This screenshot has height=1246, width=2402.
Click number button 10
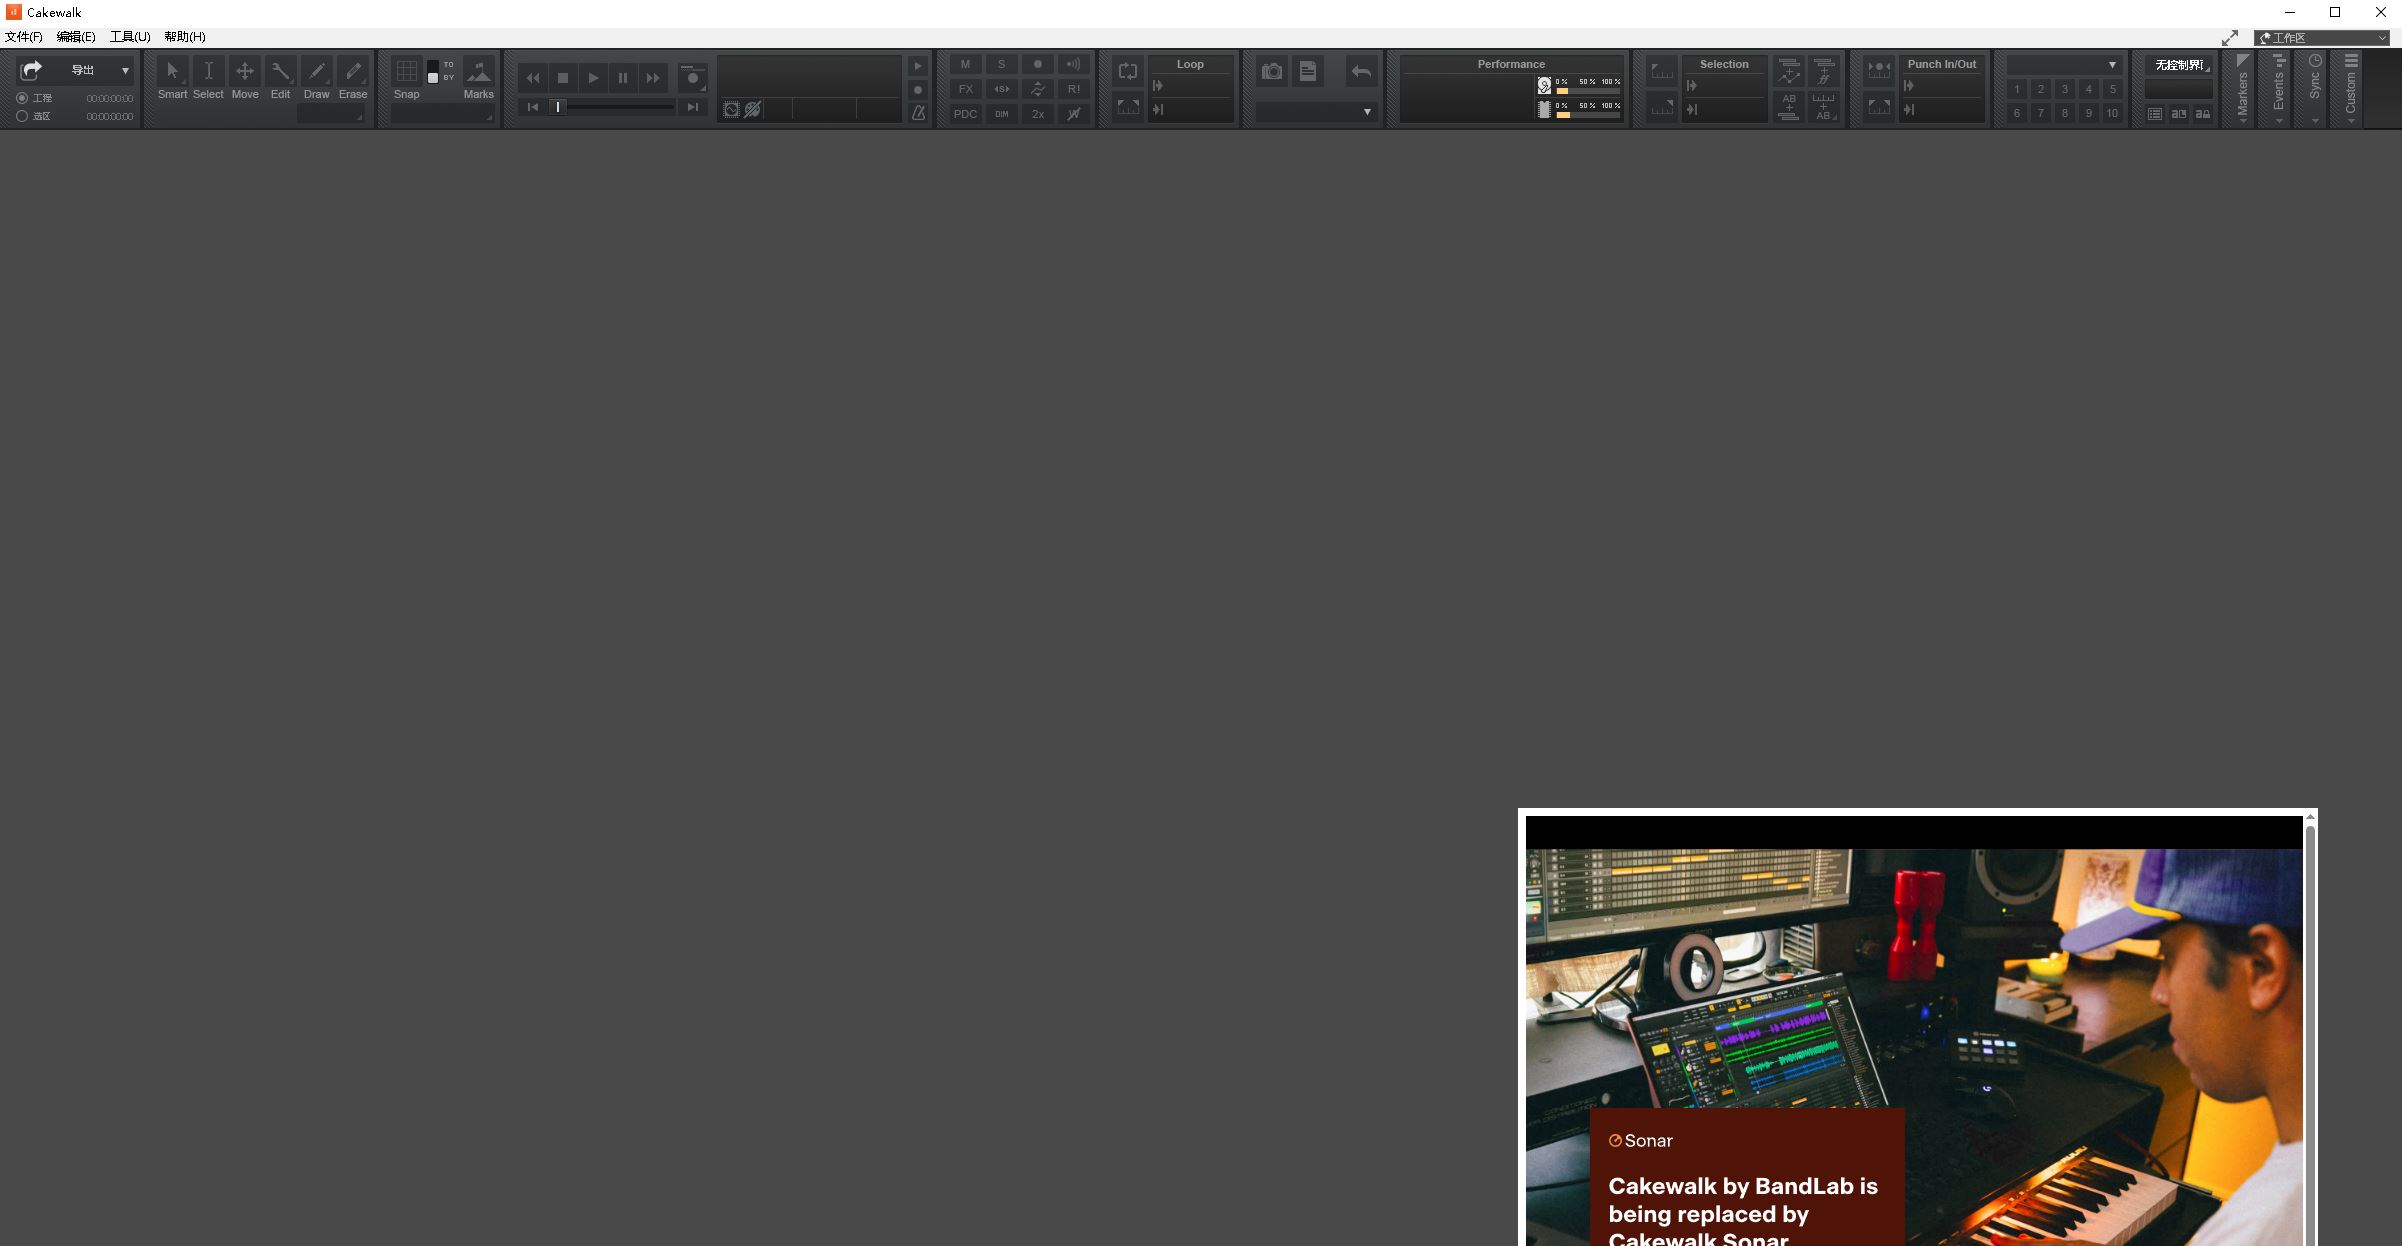[x=2112, y=114]
